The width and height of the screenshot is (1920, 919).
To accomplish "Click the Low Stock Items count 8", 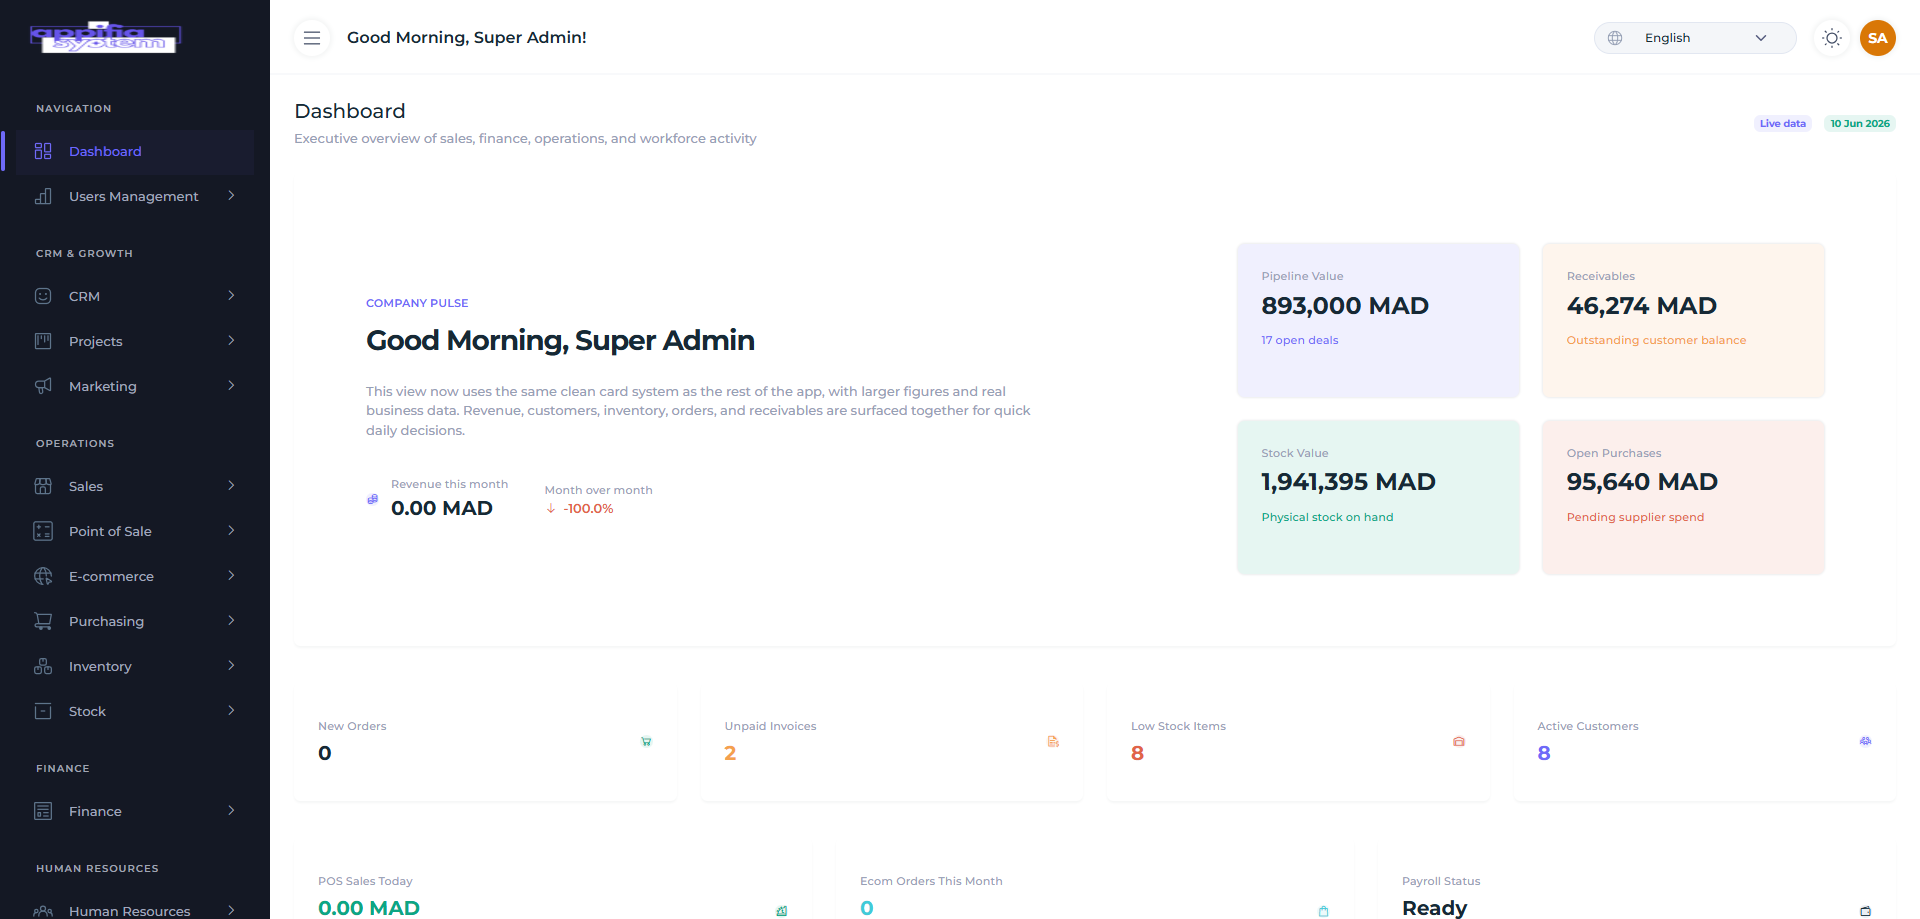I will [x=1137, y=753].
